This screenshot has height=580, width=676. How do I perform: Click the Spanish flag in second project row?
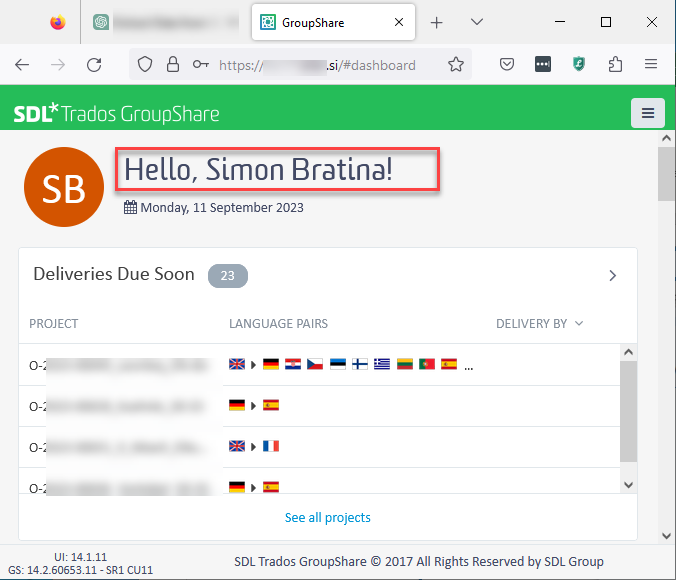[271, 405]
